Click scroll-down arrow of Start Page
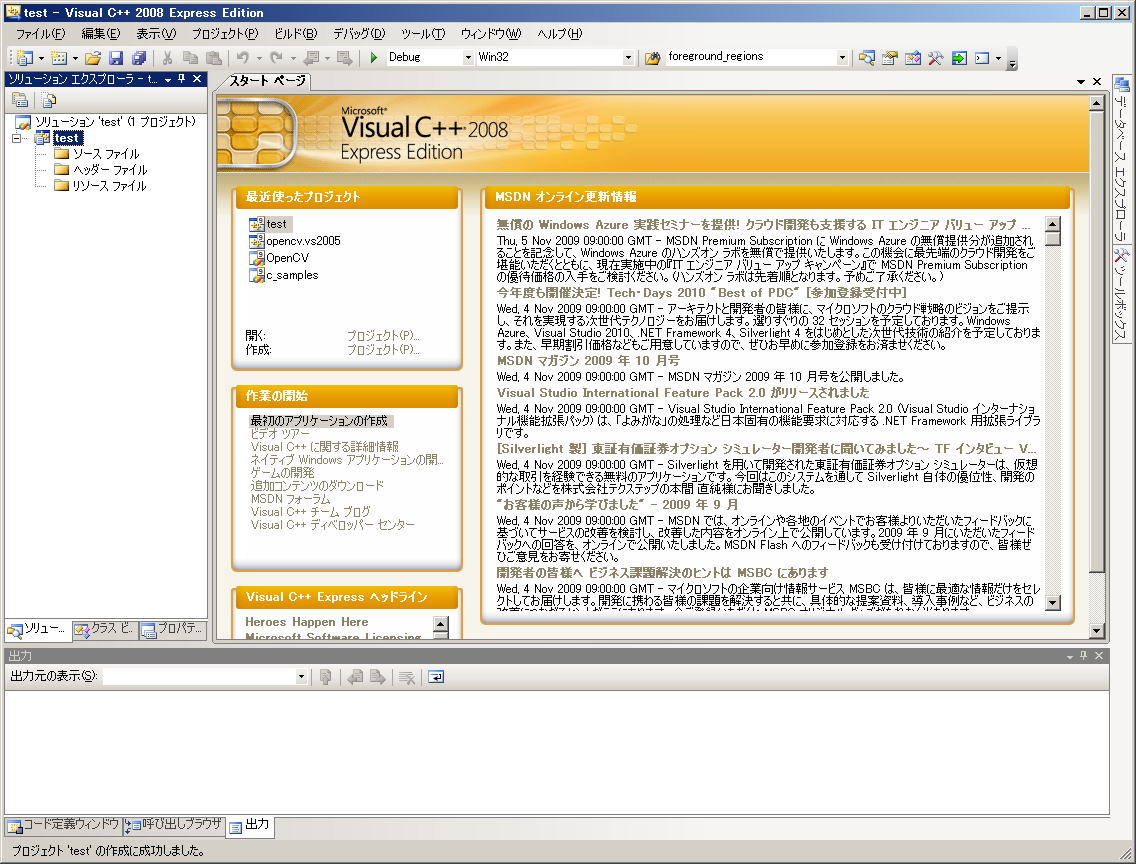This screenshot has height=864, width=1136. pos(1097,630)
